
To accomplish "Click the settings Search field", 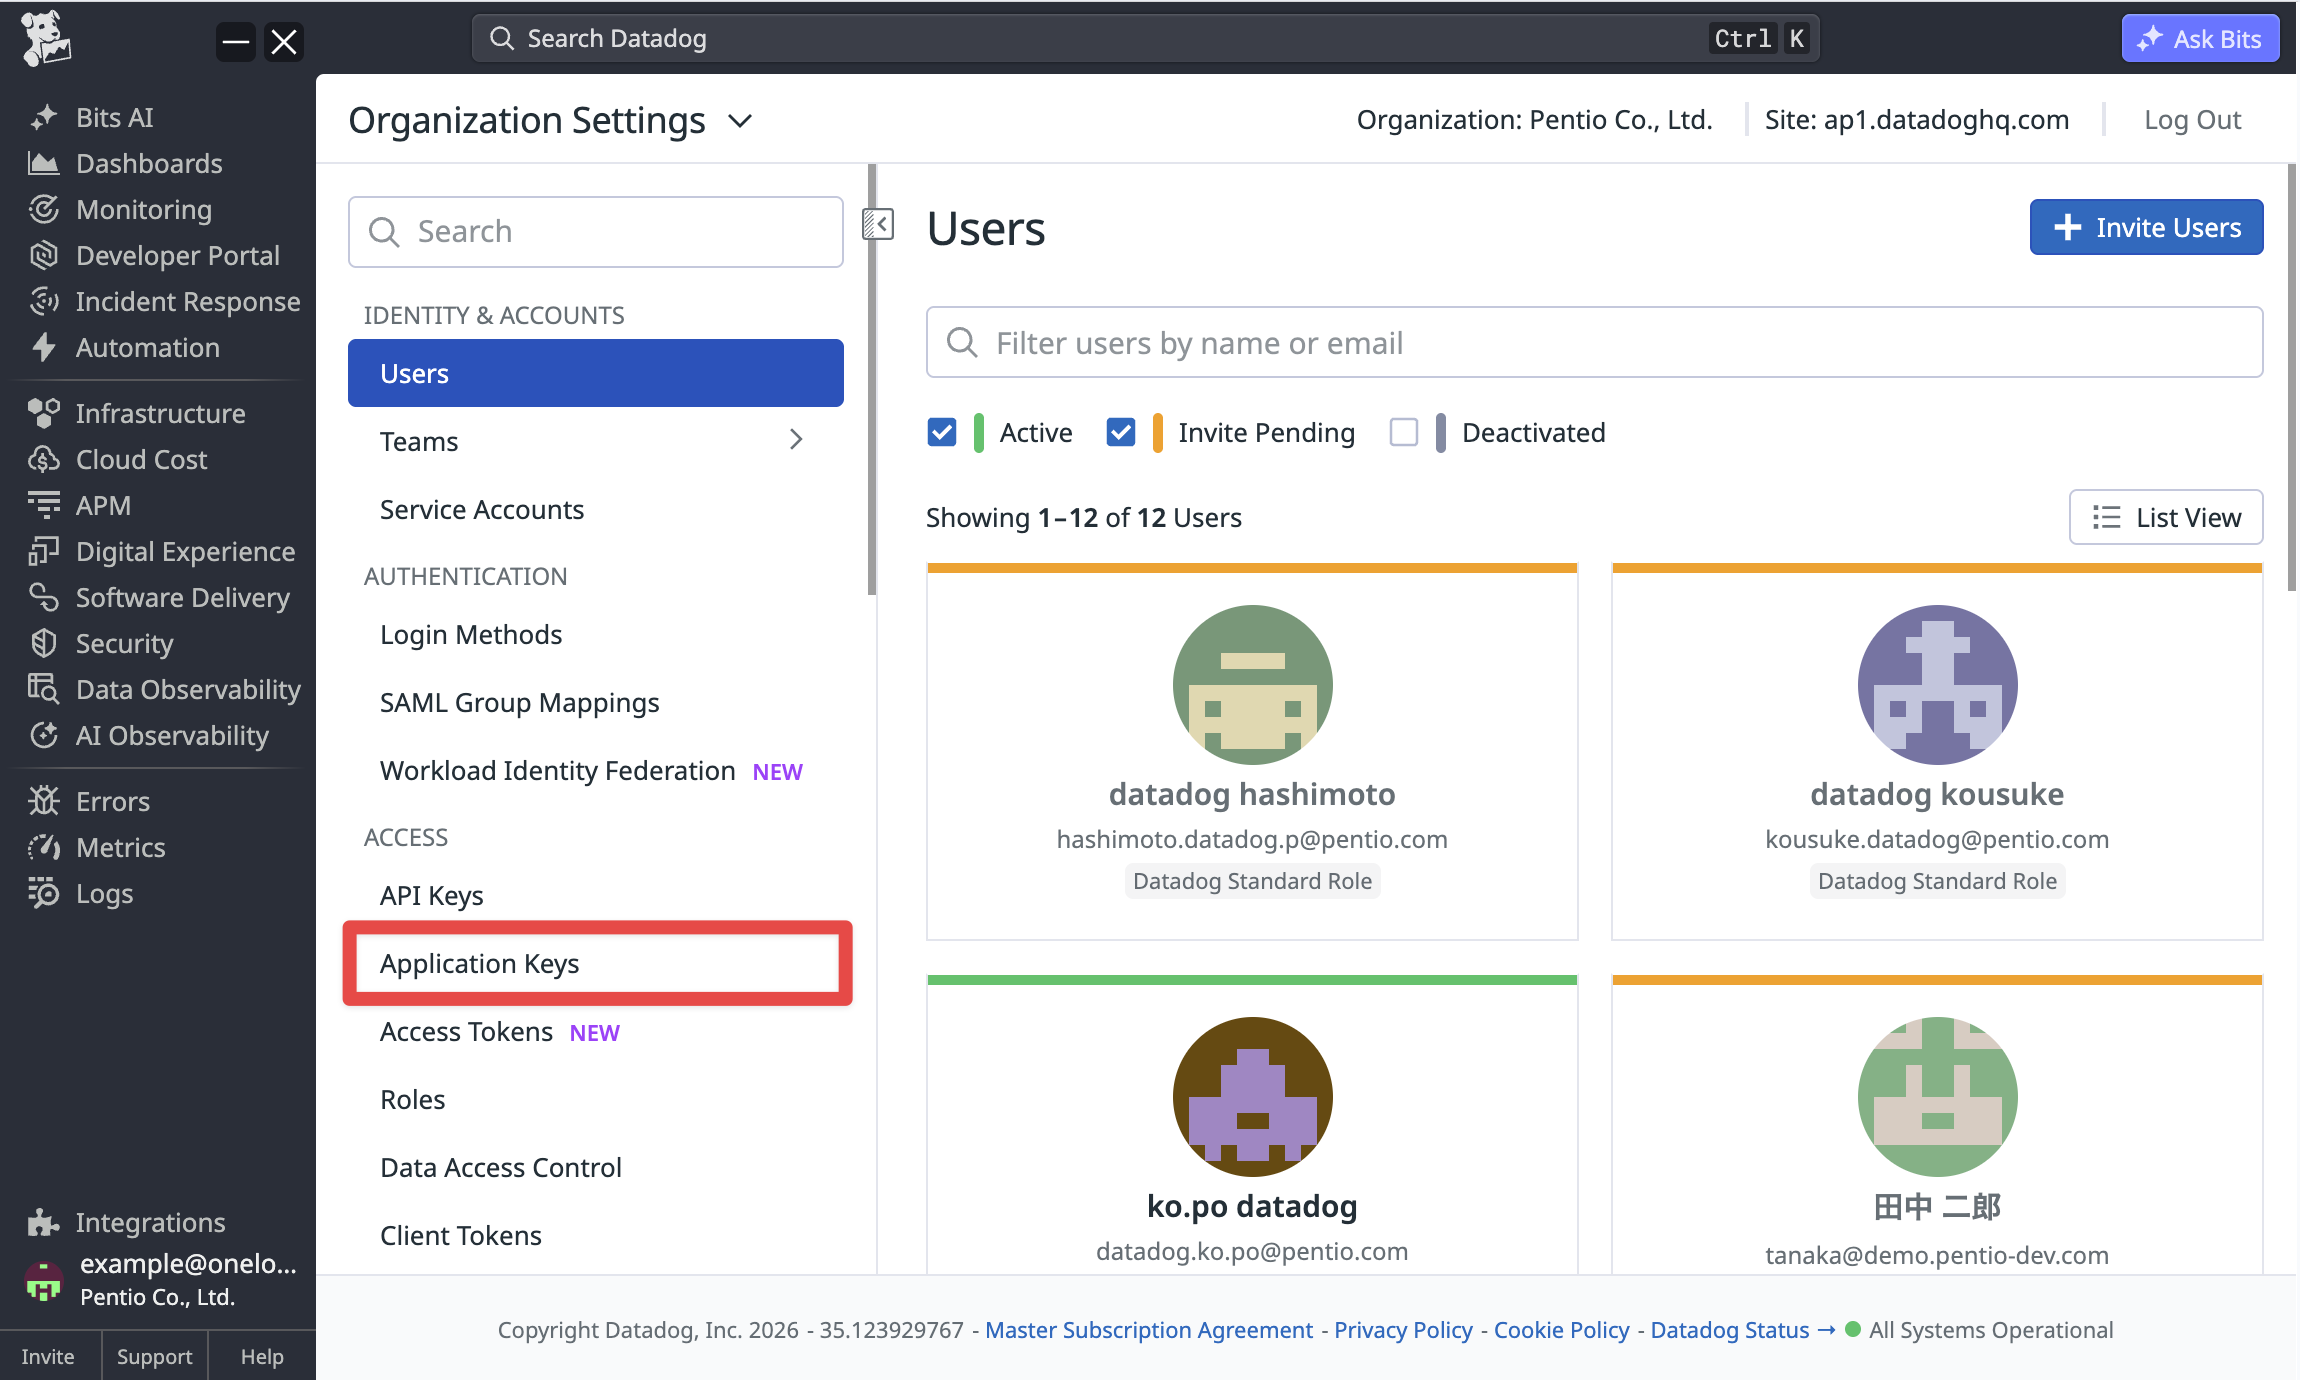I will pyautogui.click(x=596, y=232).
